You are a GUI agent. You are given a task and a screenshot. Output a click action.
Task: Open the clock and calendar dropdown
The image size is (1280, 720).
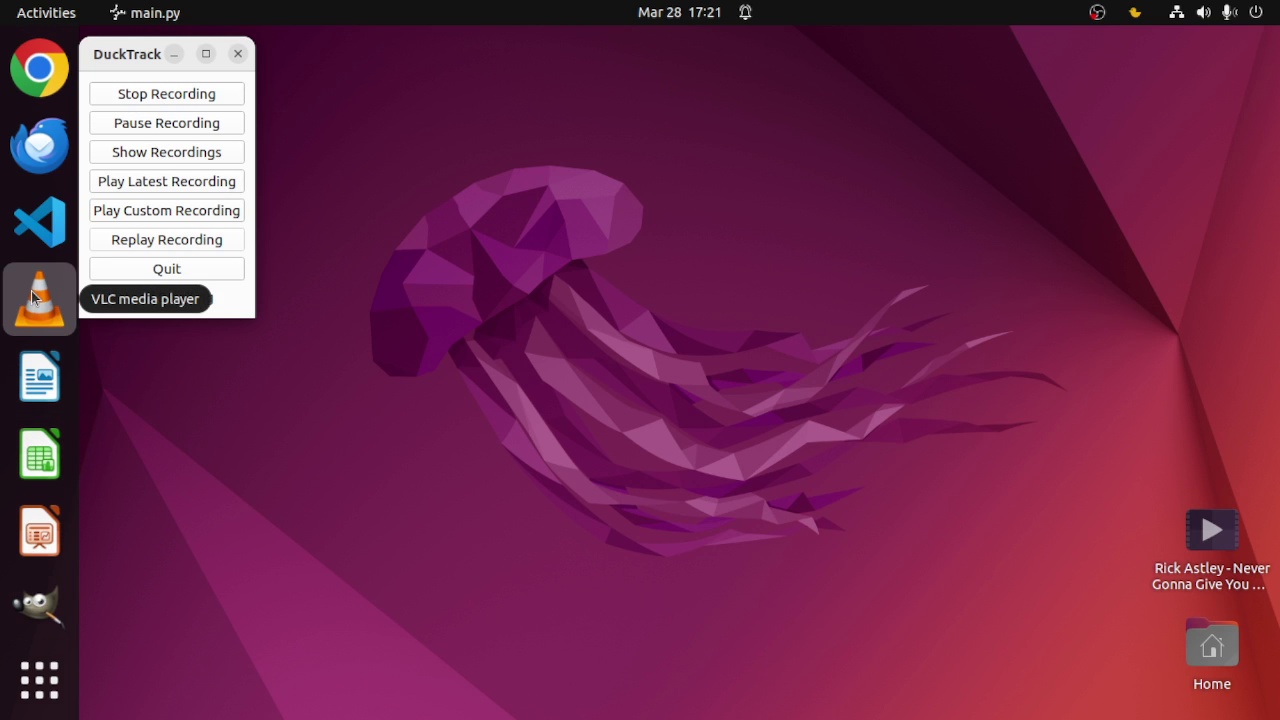click(x=679, y=13)
